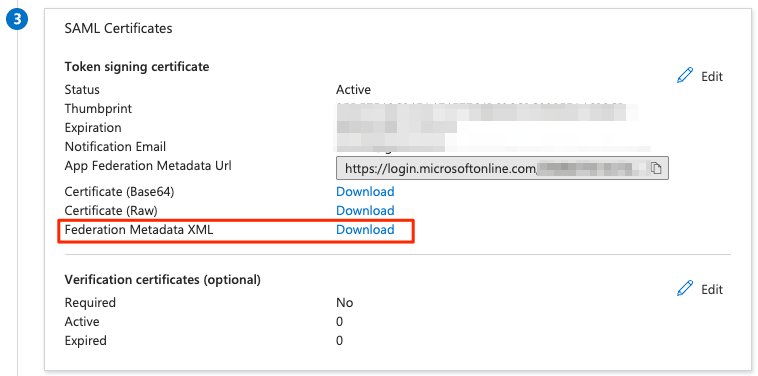Click the blurred Expiration value
The image size is (758, 376).
click(396, 128)
